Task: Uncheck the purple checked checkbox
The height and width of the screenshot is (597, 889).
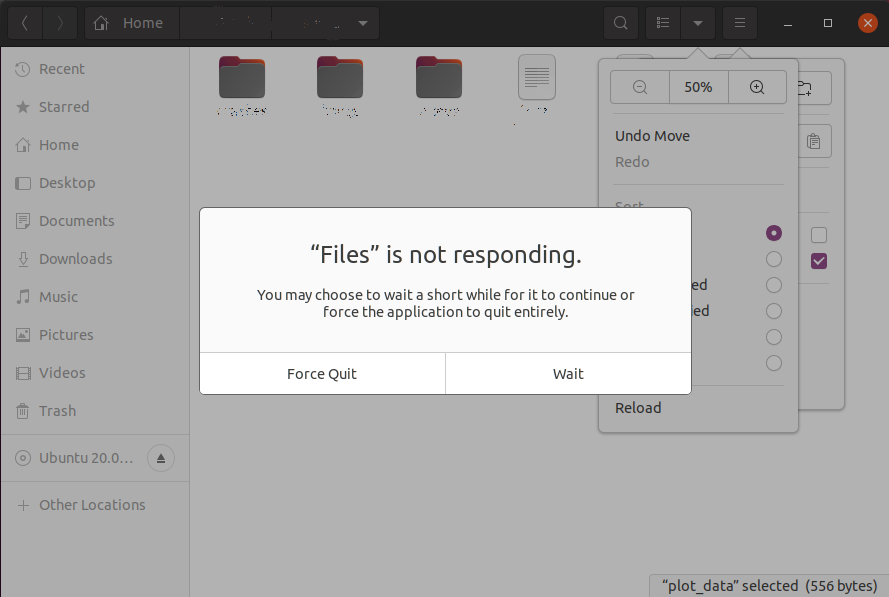Action: point(819,261)
